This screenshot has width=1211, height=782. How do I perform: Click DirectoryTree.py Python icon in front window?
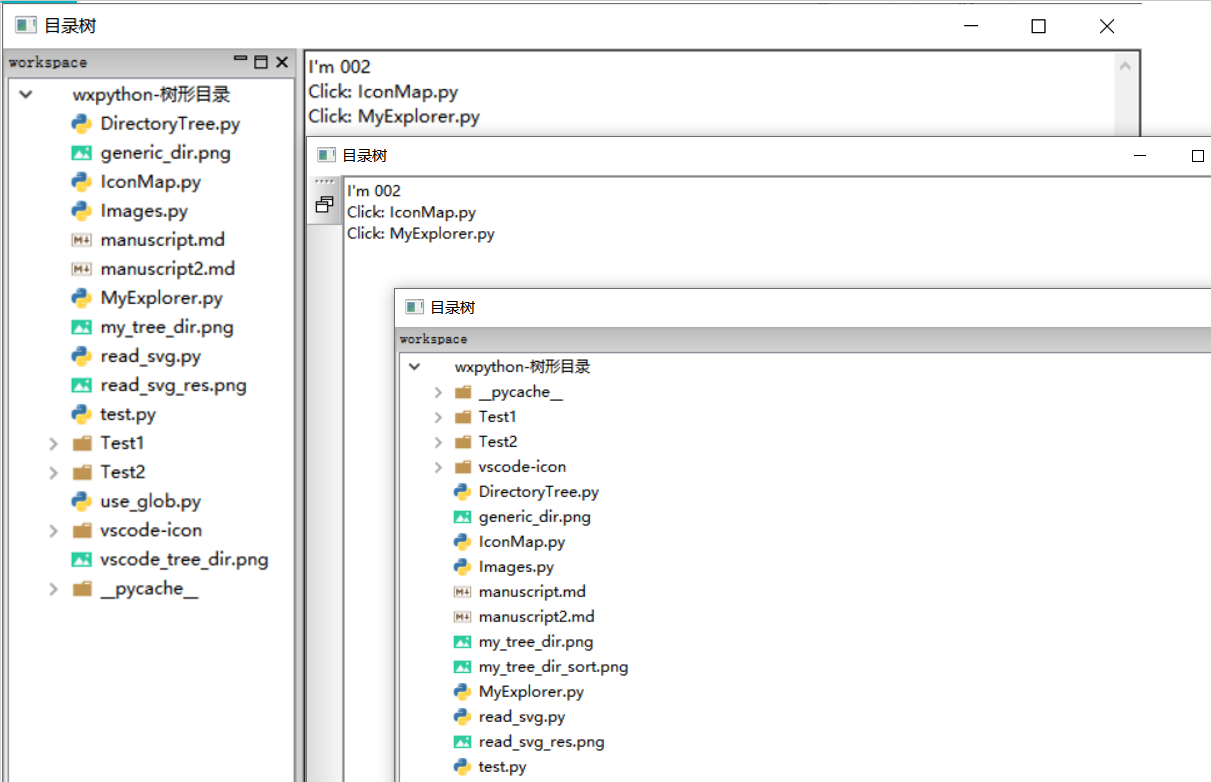click(462, 492)
